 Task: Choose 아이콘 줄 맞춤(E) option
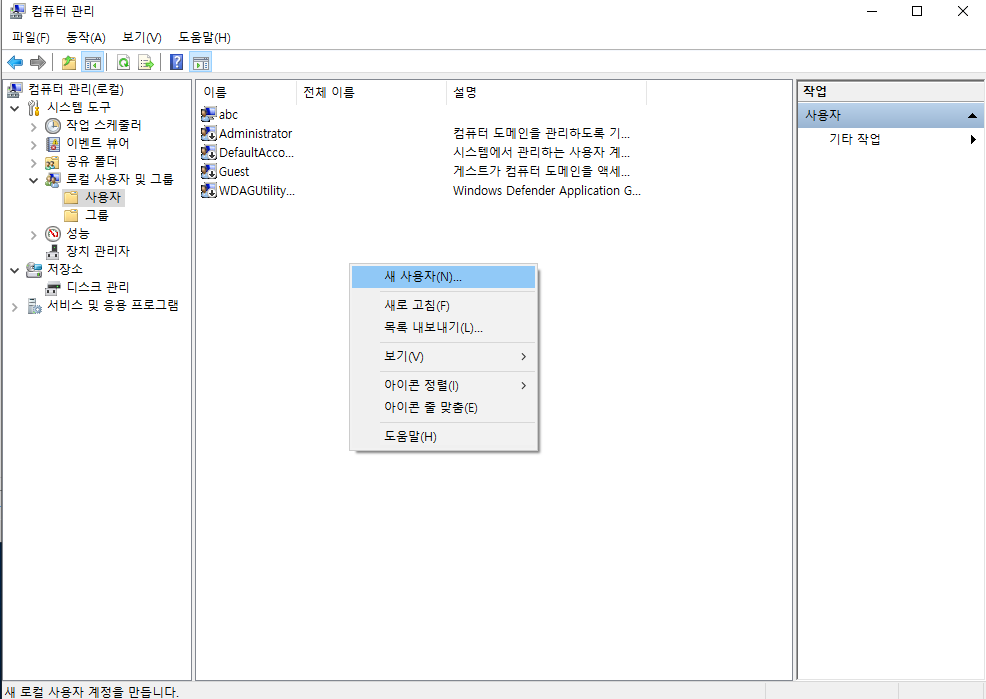pyautogui.click(x=443, y=407)
